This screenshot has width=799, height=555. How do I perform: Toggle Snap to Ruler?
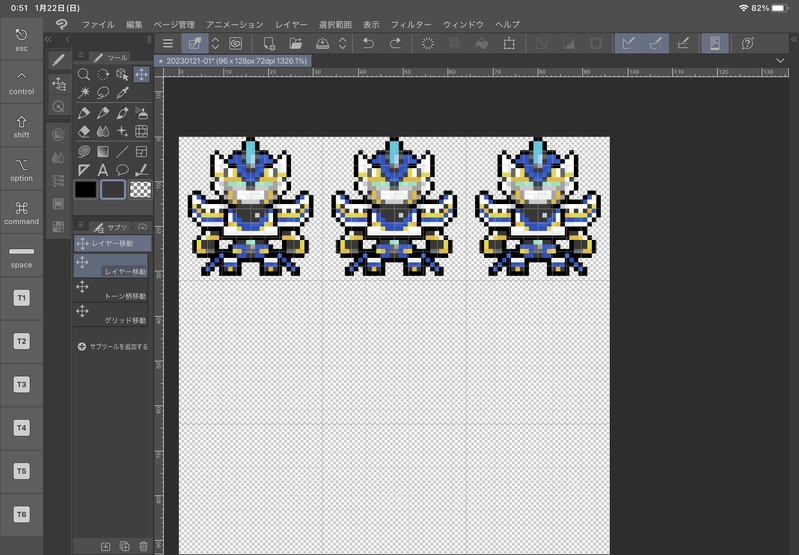(628, 44)
